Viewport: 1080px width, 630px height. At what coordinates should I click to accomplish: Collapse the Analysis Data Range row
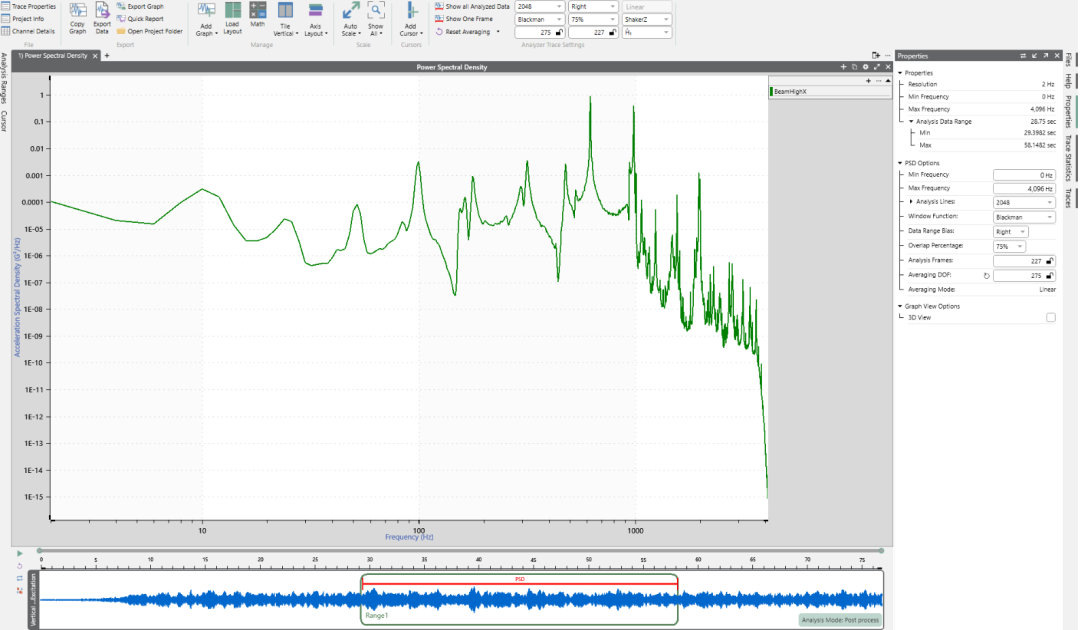(911, 121)
